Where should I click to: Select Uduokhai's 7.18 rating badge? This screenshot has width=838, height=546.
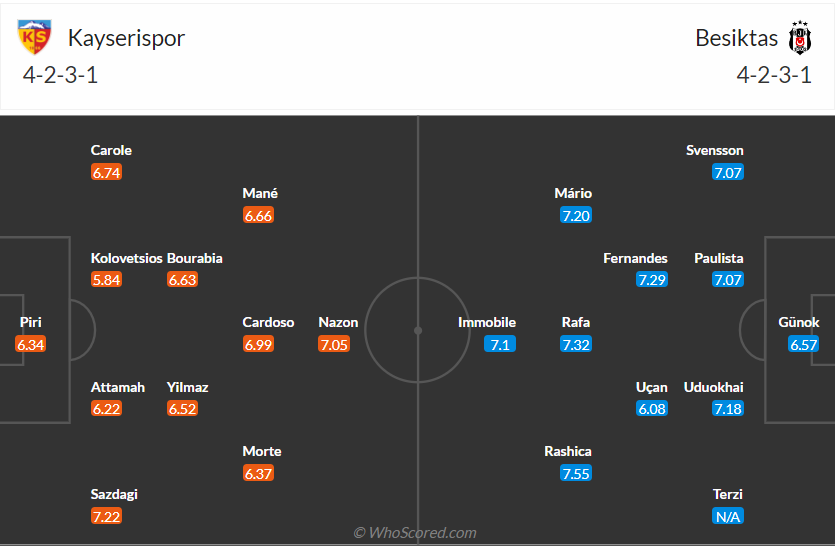point(728,409)
